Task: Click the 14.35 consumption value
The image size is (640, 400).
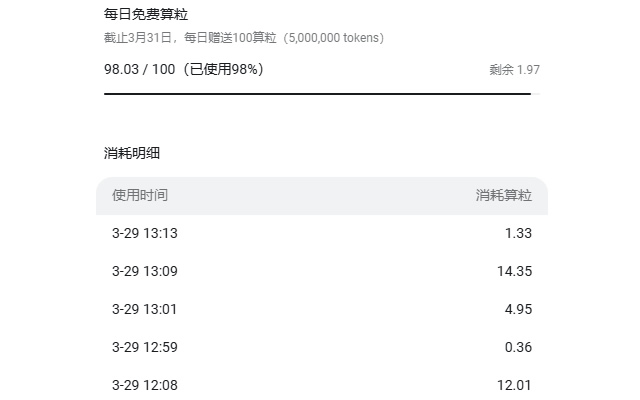Action: (x=514, y=271)
